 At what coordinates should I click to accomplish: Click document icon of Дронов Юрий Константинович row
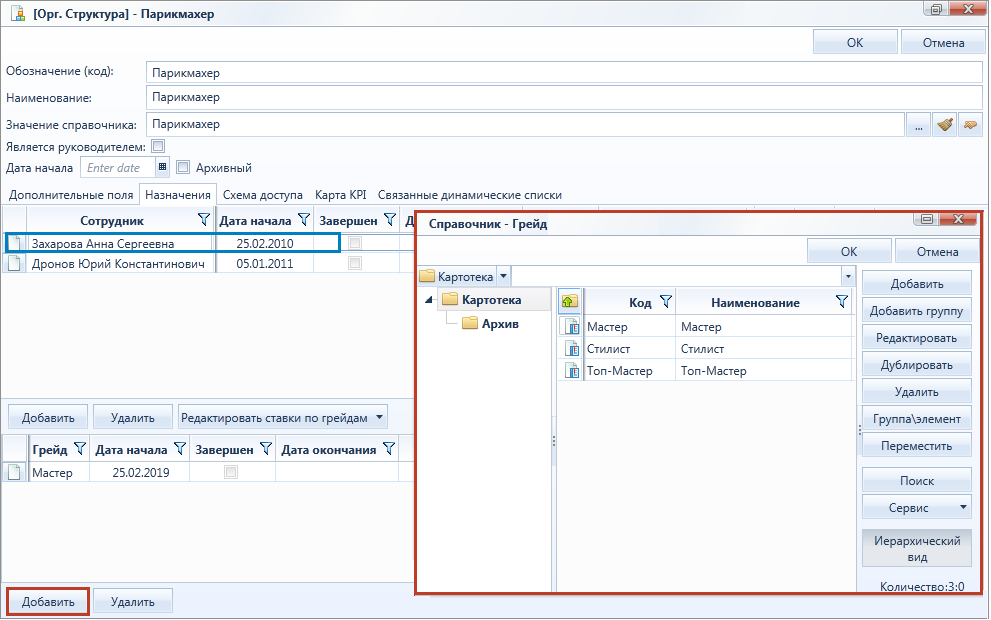[x=14, y=264]
